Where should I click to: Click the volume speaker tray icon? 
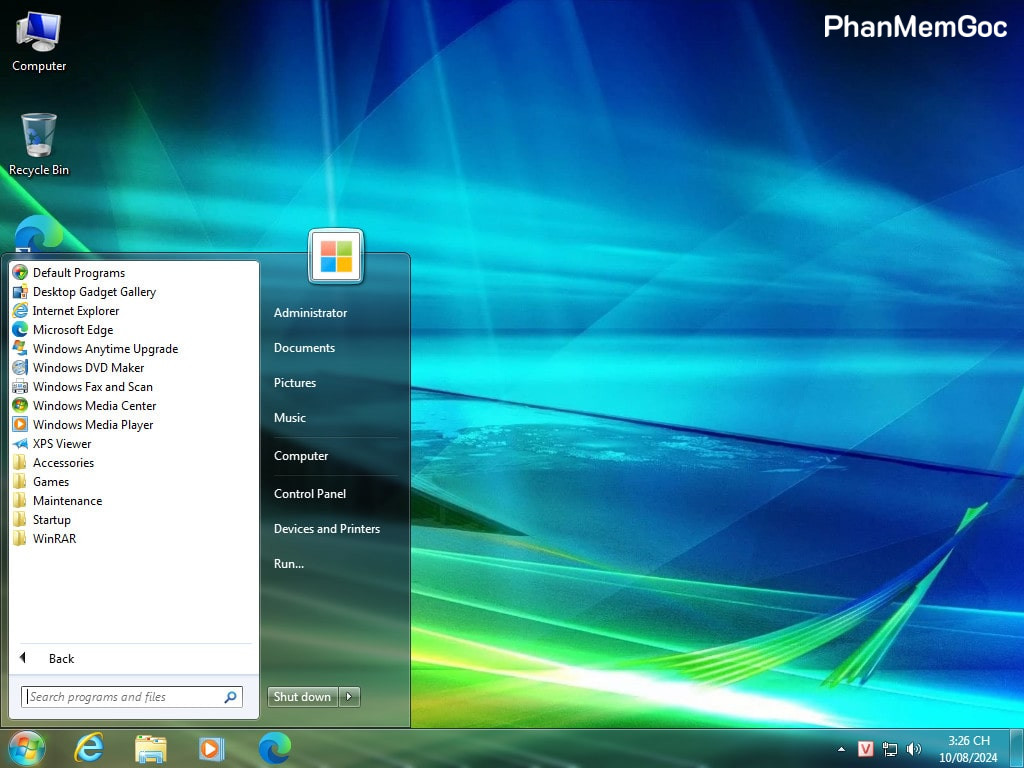(x=913, y=749)
